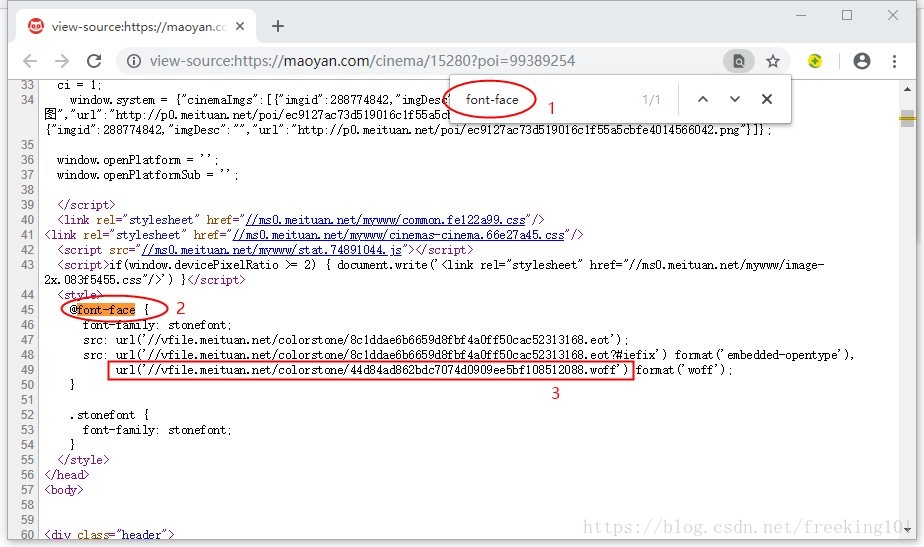Click the format('woff') text on line 49
This screenshot has width=924, height=547.
[x=681, y=370]
